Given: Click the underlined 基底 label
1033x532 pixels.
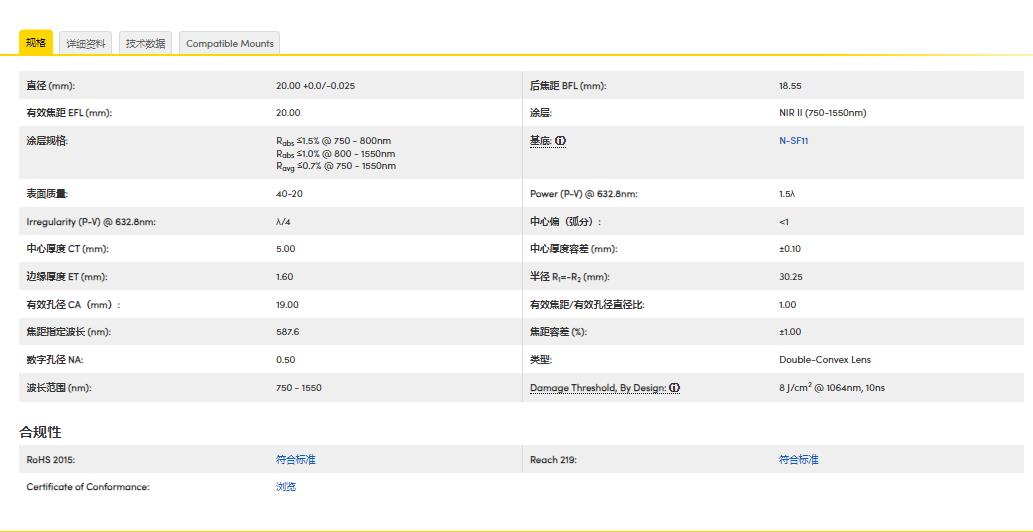Looking at the screenshot, I should click(x=540, y=141).
